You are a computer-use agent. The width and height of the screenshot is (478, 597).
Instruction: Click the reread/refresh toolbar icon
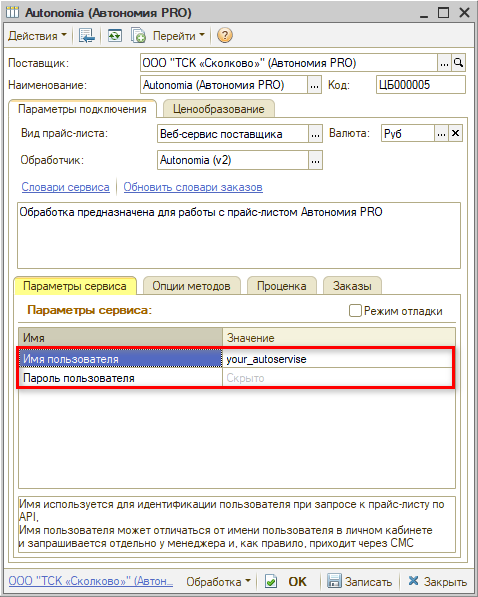click(114, 36)
